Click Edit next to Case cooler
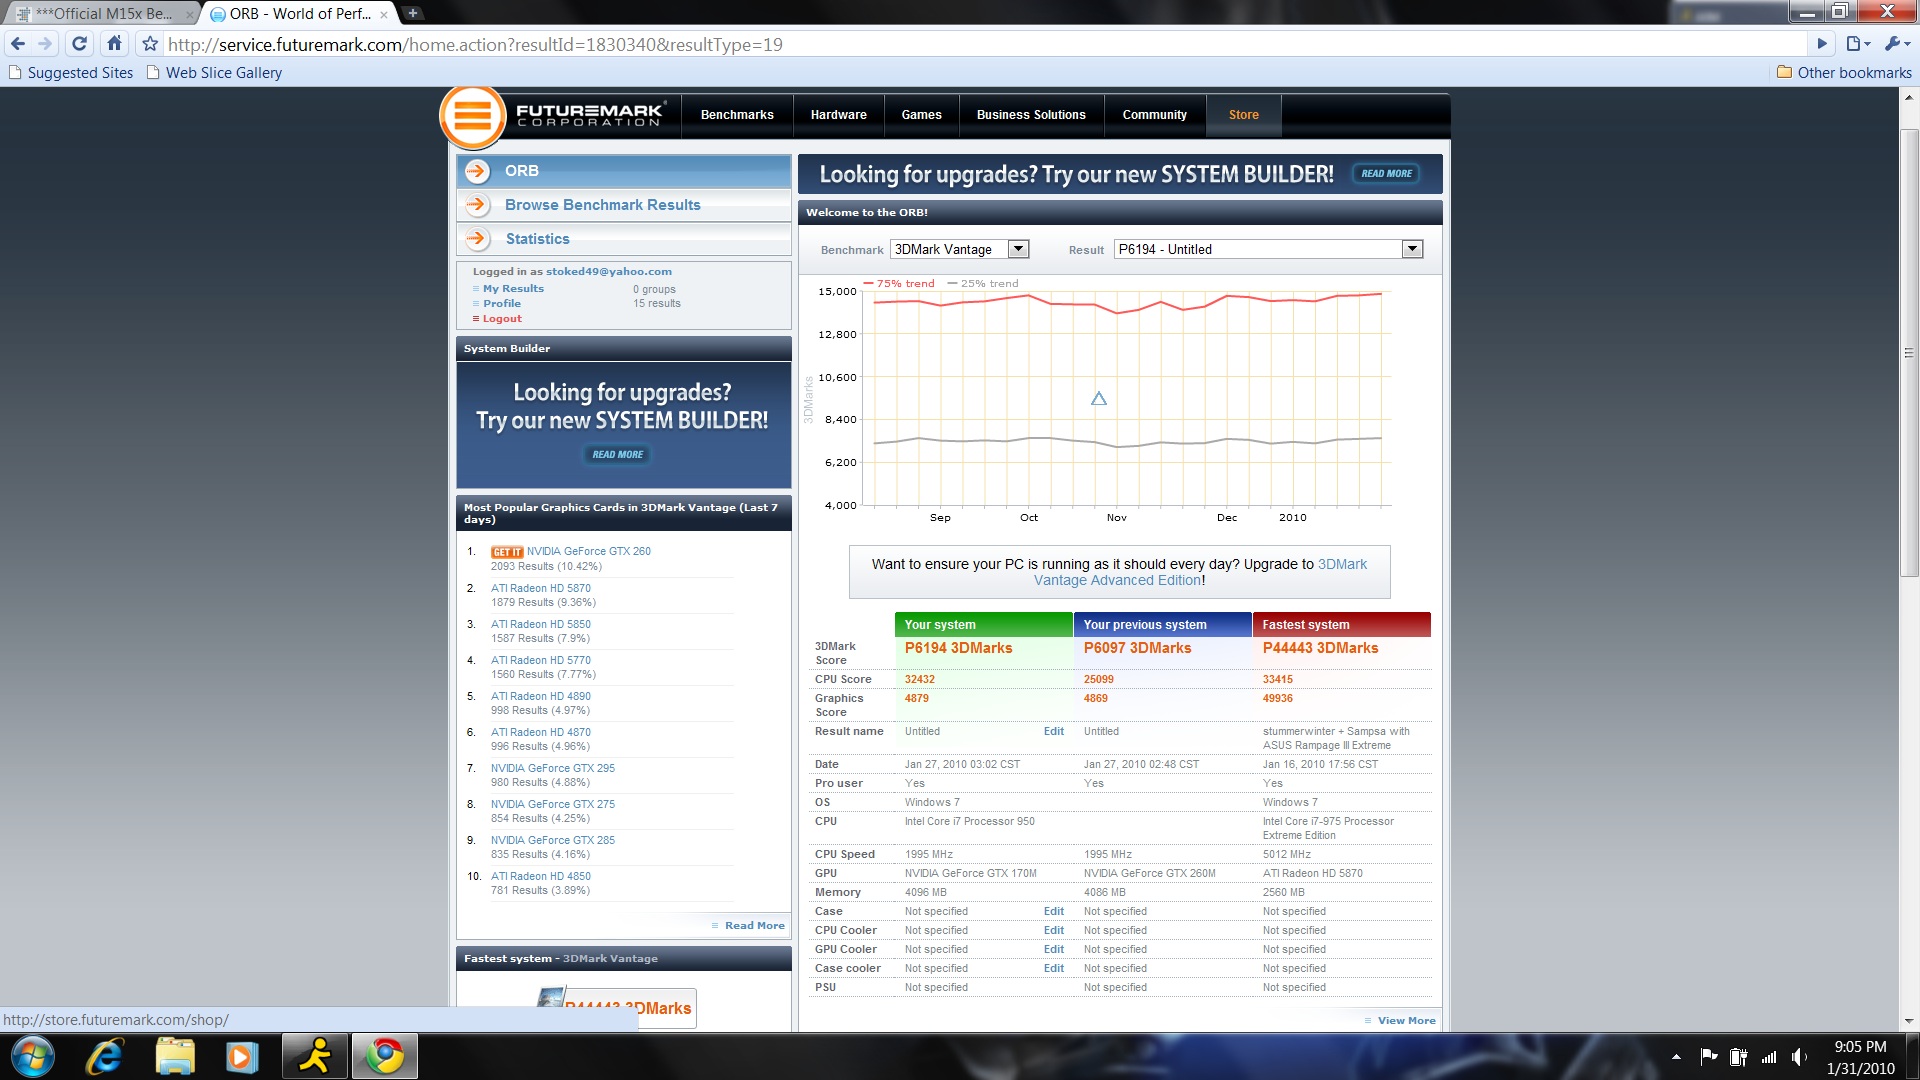Viewport: 1920px width, 1080px height. click(x=1053, y=969)
